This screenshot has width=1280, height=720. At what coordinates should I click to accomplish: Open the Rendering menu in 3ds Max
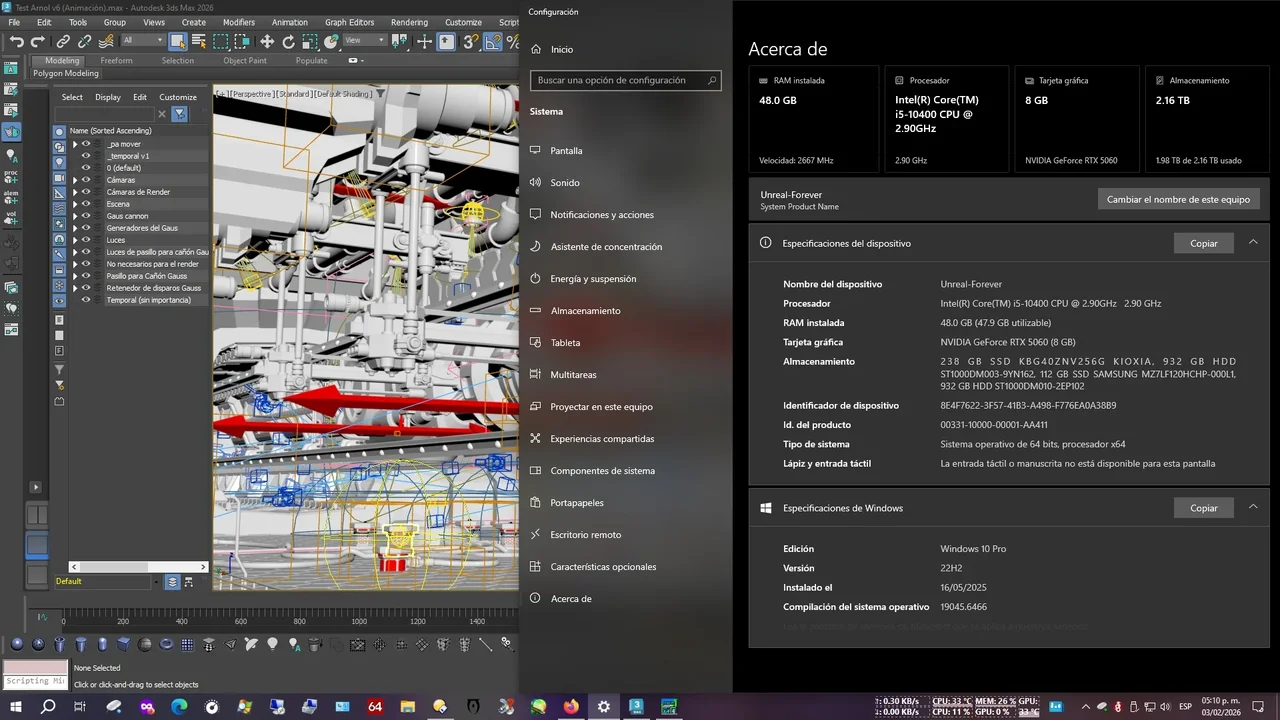point(409,22)
